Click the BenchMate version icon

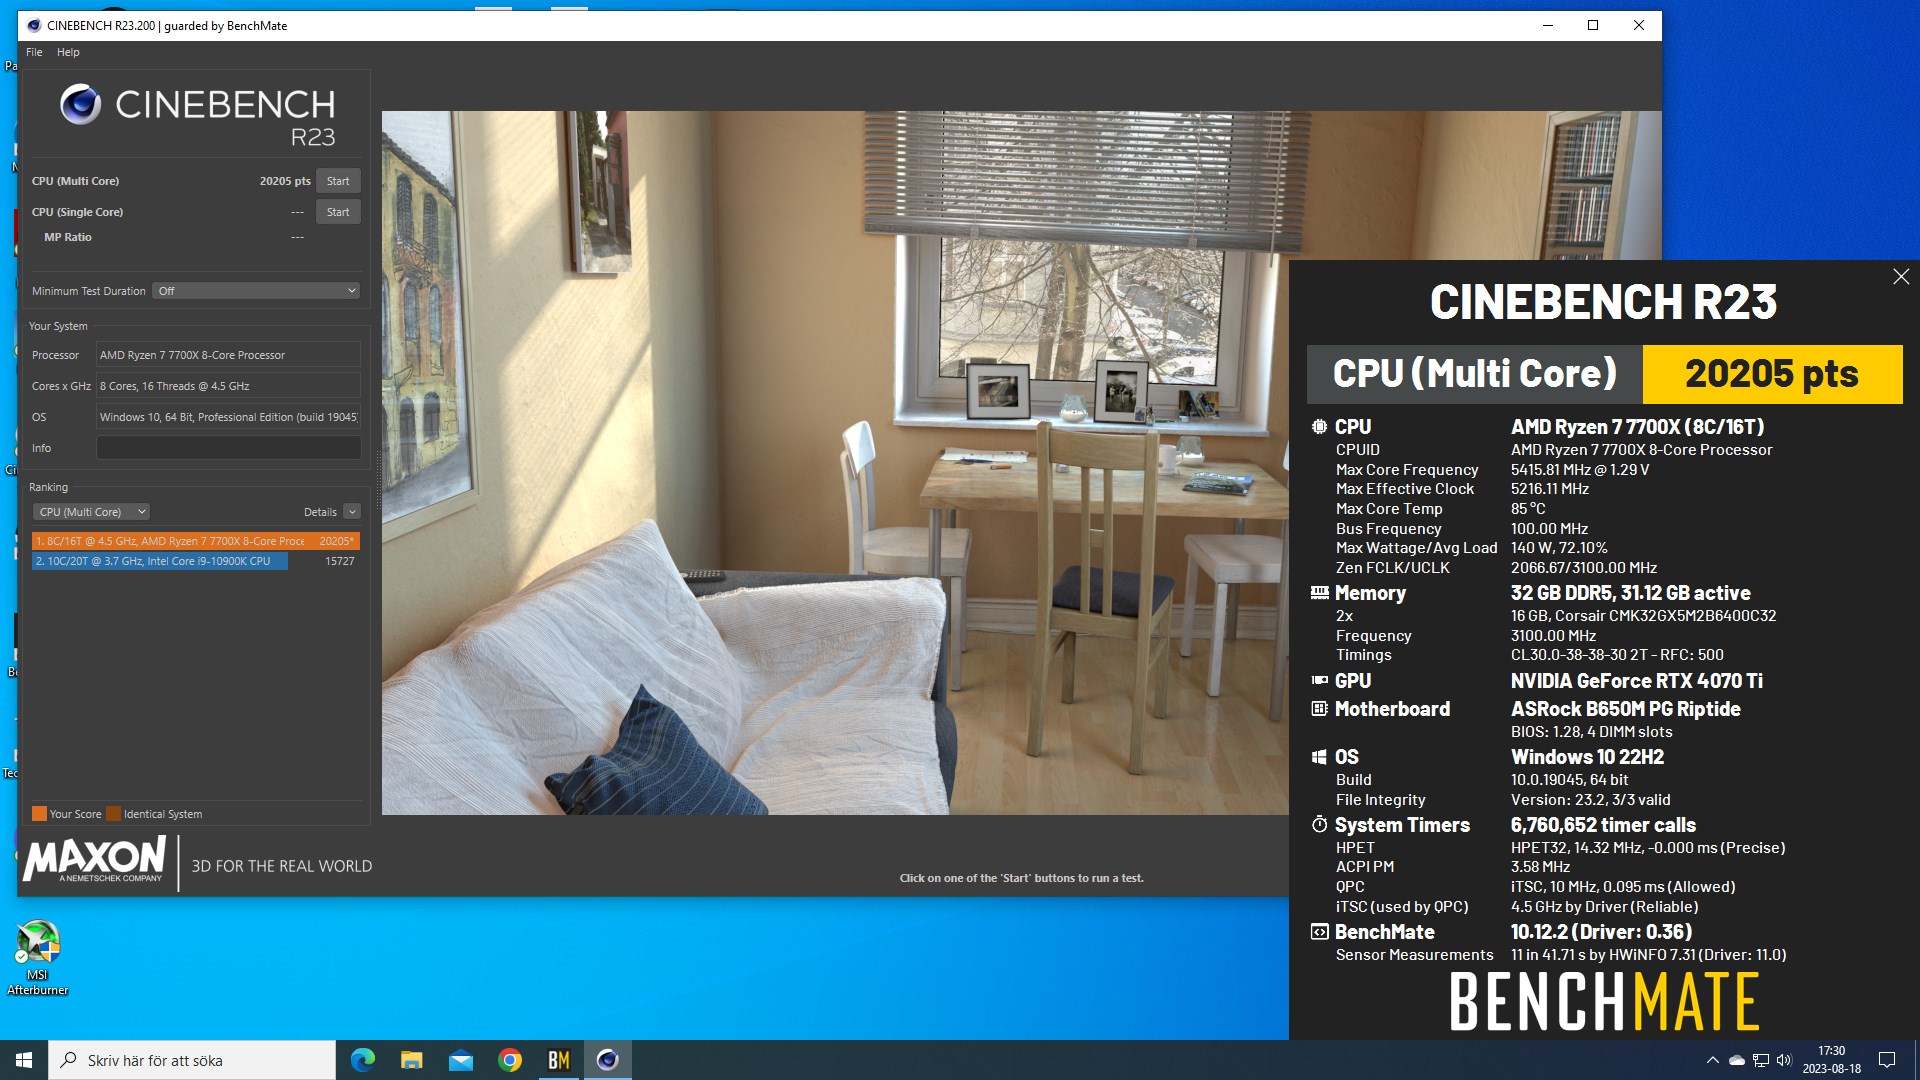(x=1319, y=932)
